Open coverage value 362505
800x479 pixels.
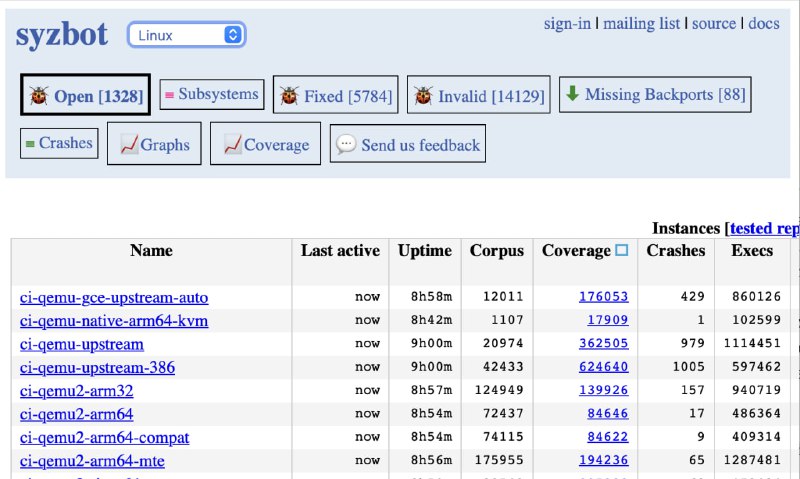click(x=604, y=343)
